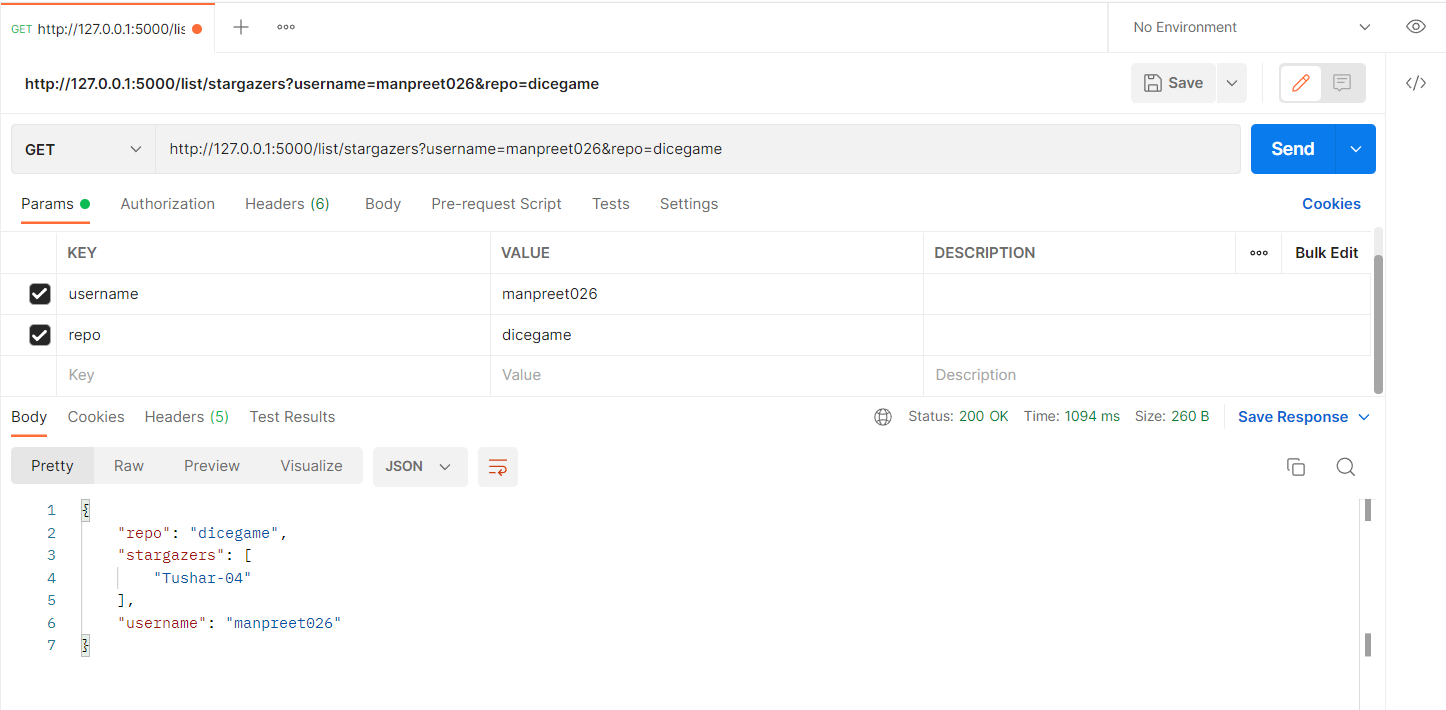Open the JSON response format dropdown
The width and height of the screenshot is (1446, 710).
pos(420,466)
